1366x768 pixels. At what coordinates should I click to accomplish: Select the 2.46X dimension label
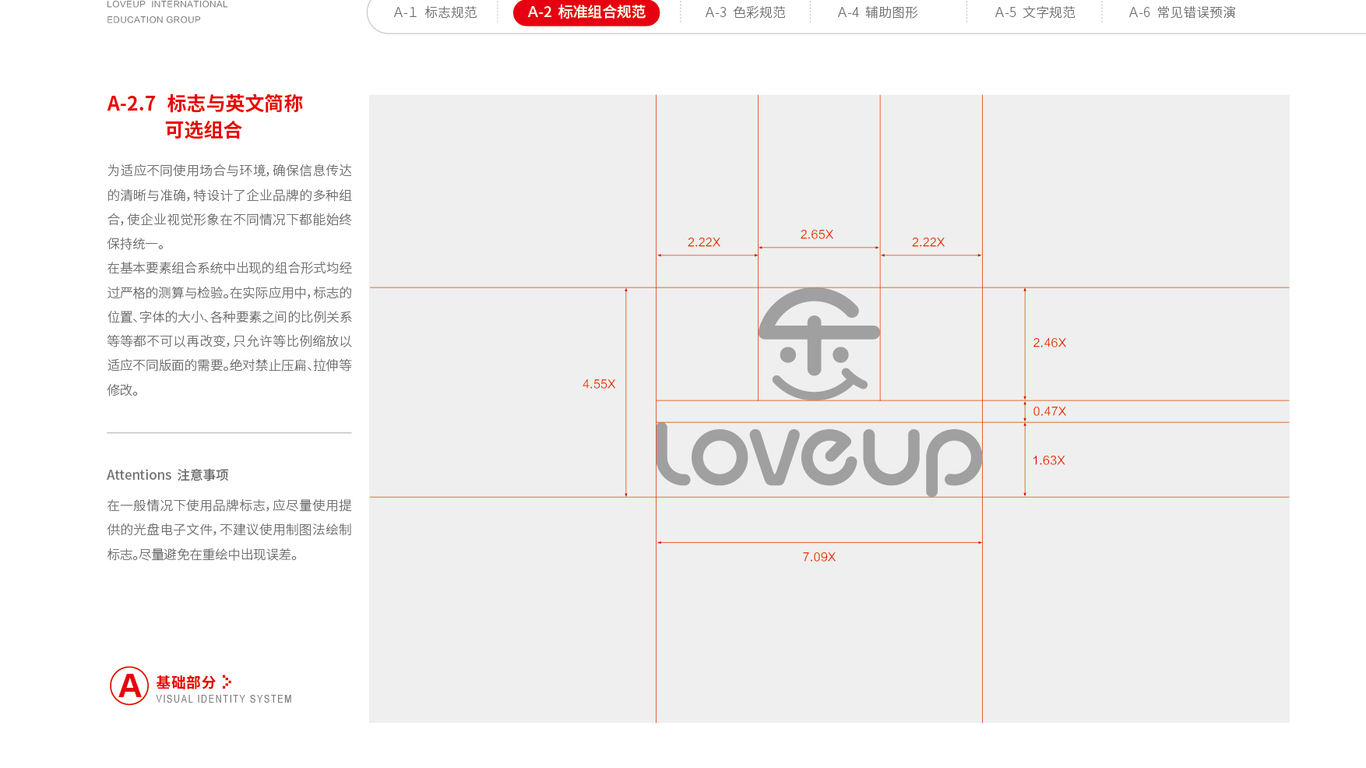[x=1049, y=343]
